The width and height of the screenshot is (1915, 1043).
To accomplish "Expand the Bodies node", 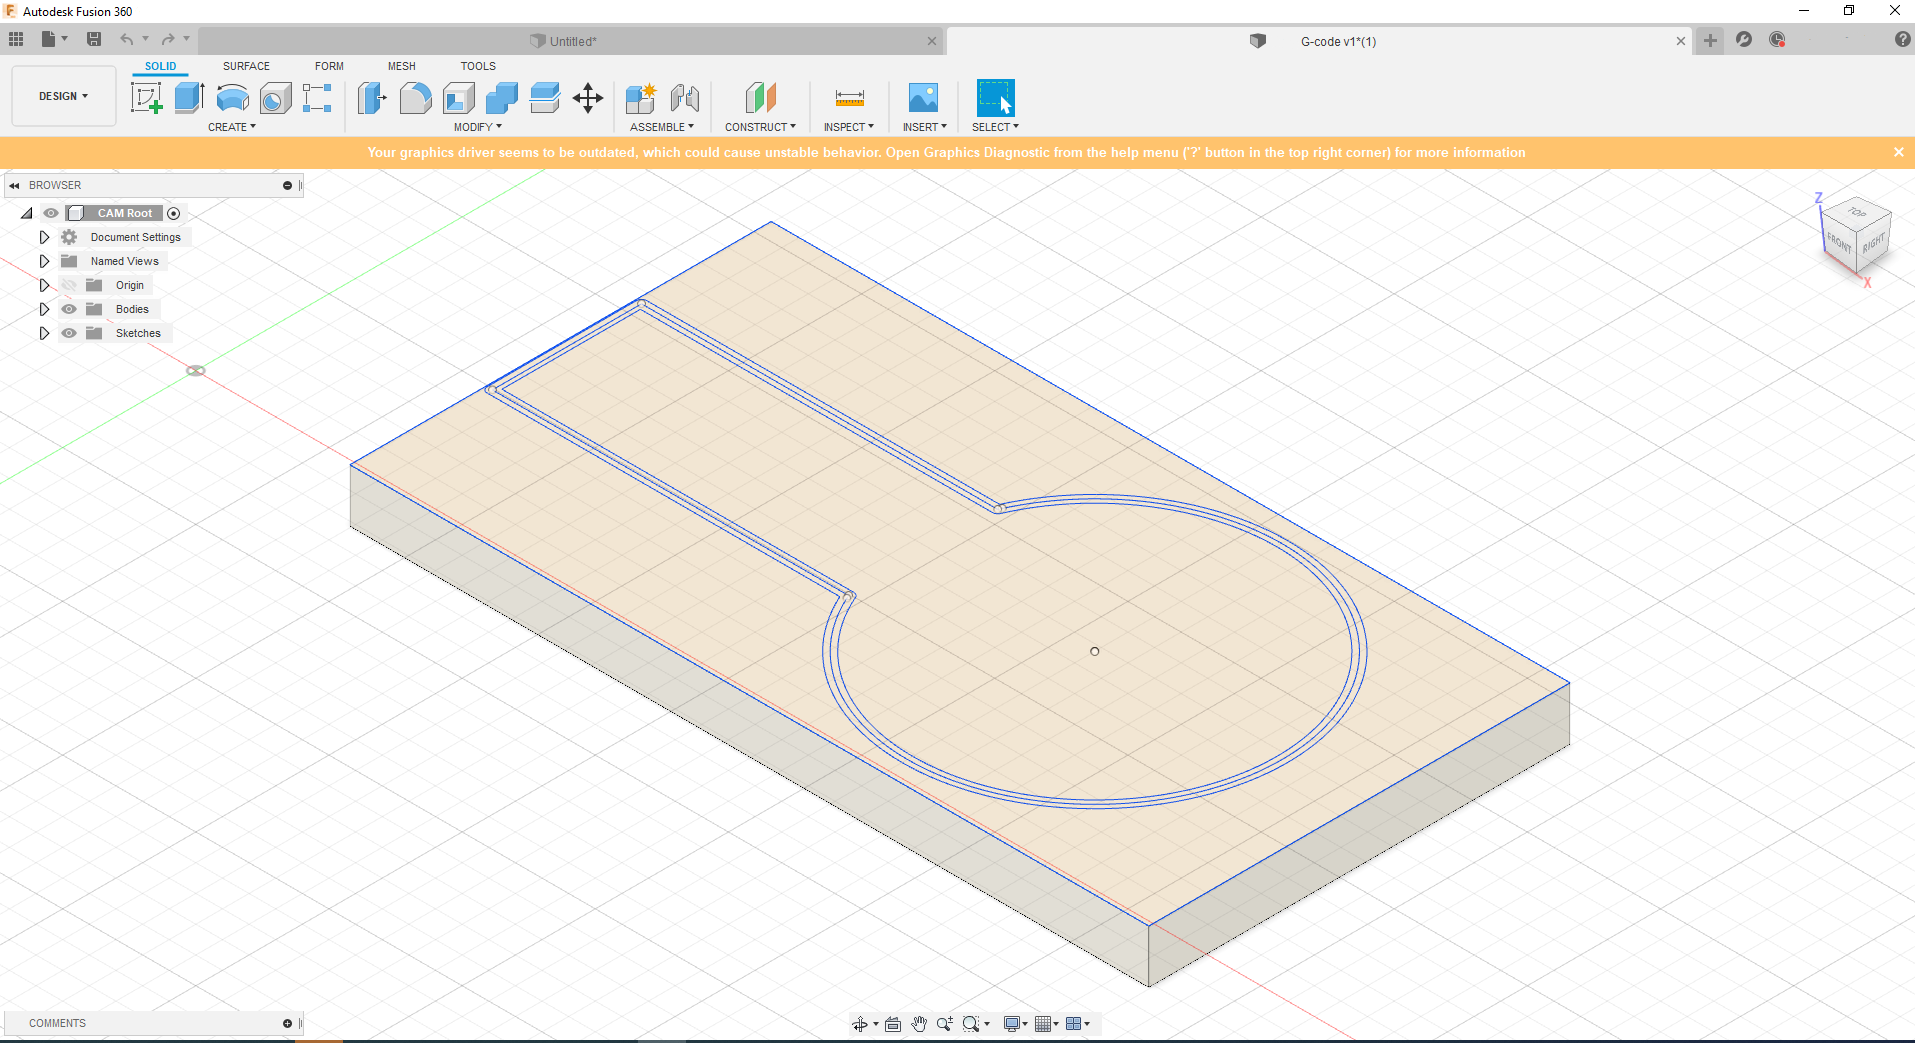I will point(44,309).
